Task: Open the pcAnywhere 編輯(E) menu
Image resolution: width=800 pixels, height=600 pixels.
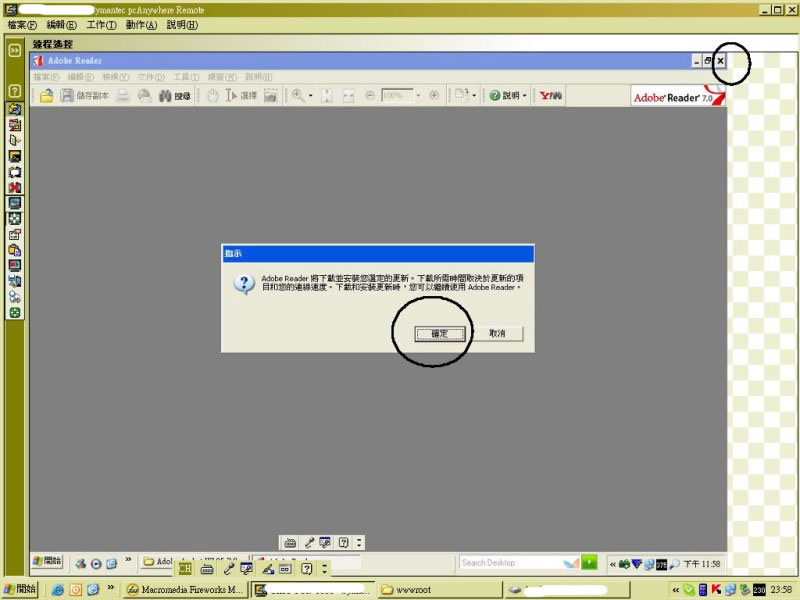Action: point(61,25)
